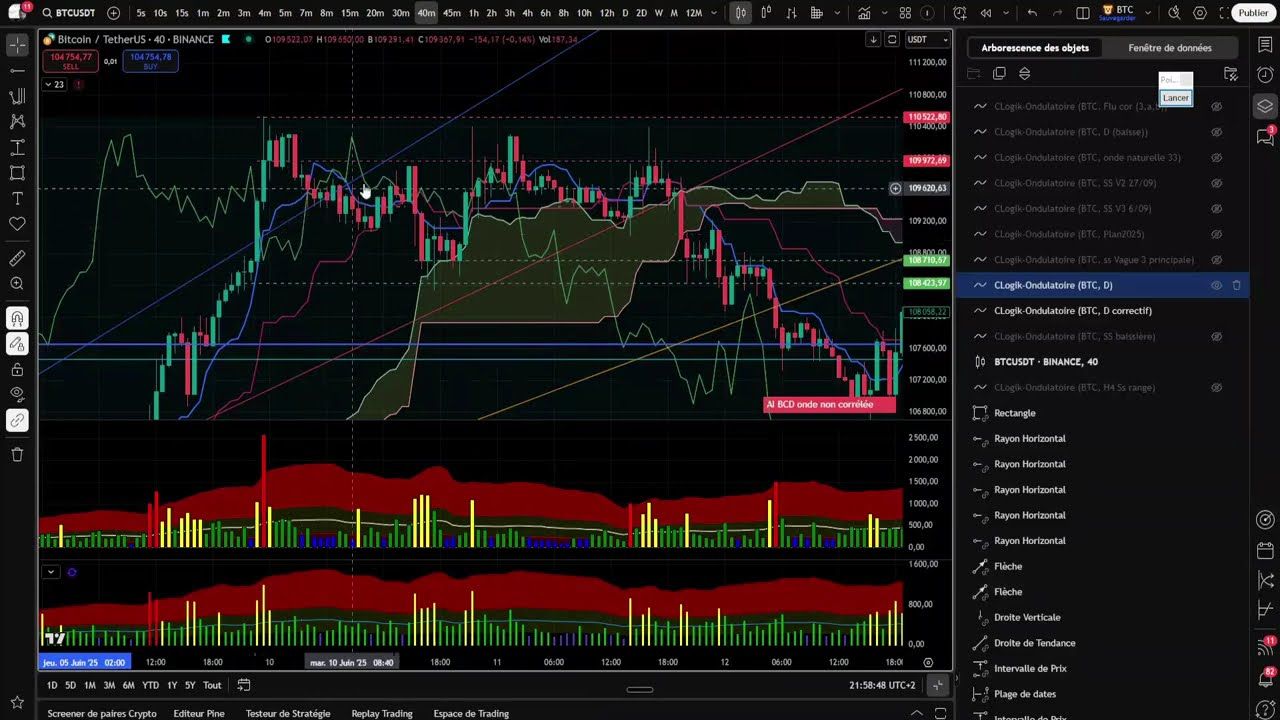Click the blue BUY price button
1280x720 pixels.
click(x=150, y=61)
